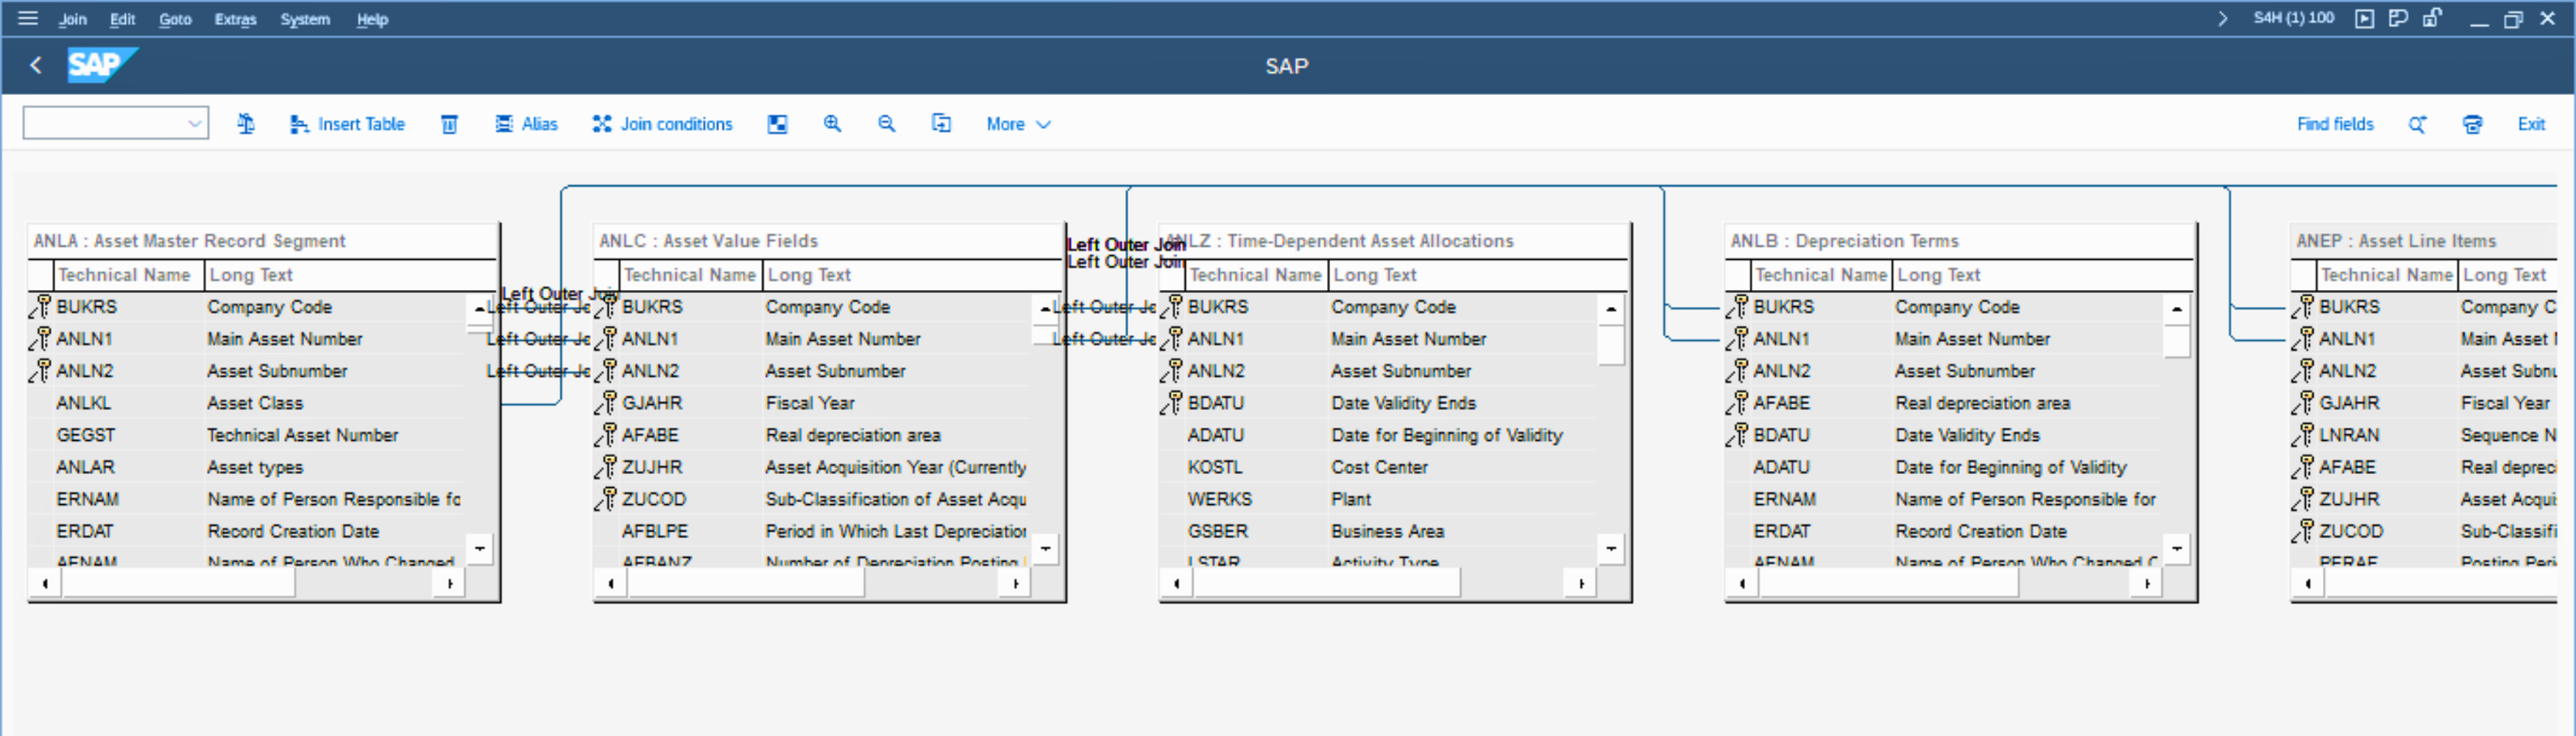This screenshot has height=736, width=2576.
Task: Click the Join conditions button
Action: coord(662,124)
